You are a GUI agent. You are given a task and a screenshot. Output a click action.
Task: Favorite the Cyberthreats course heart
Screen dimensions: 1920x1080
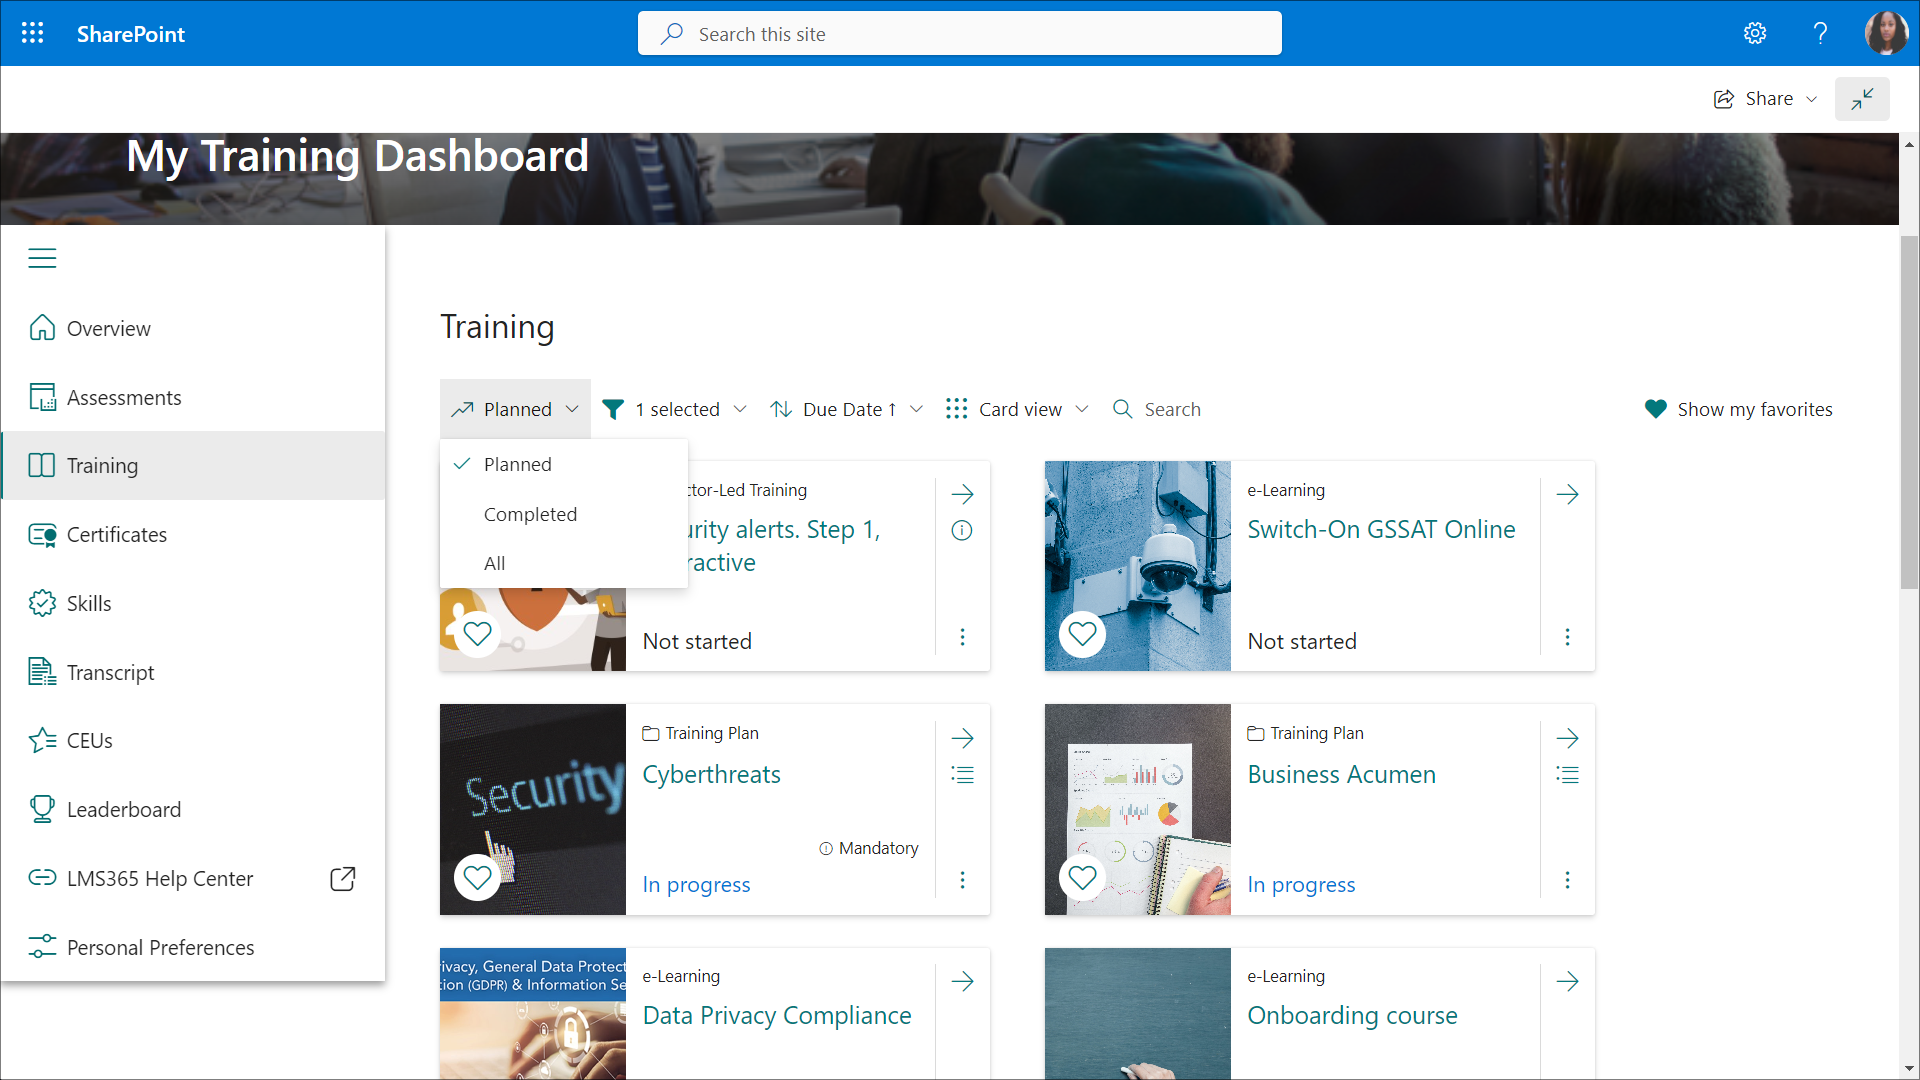[478, 877]
